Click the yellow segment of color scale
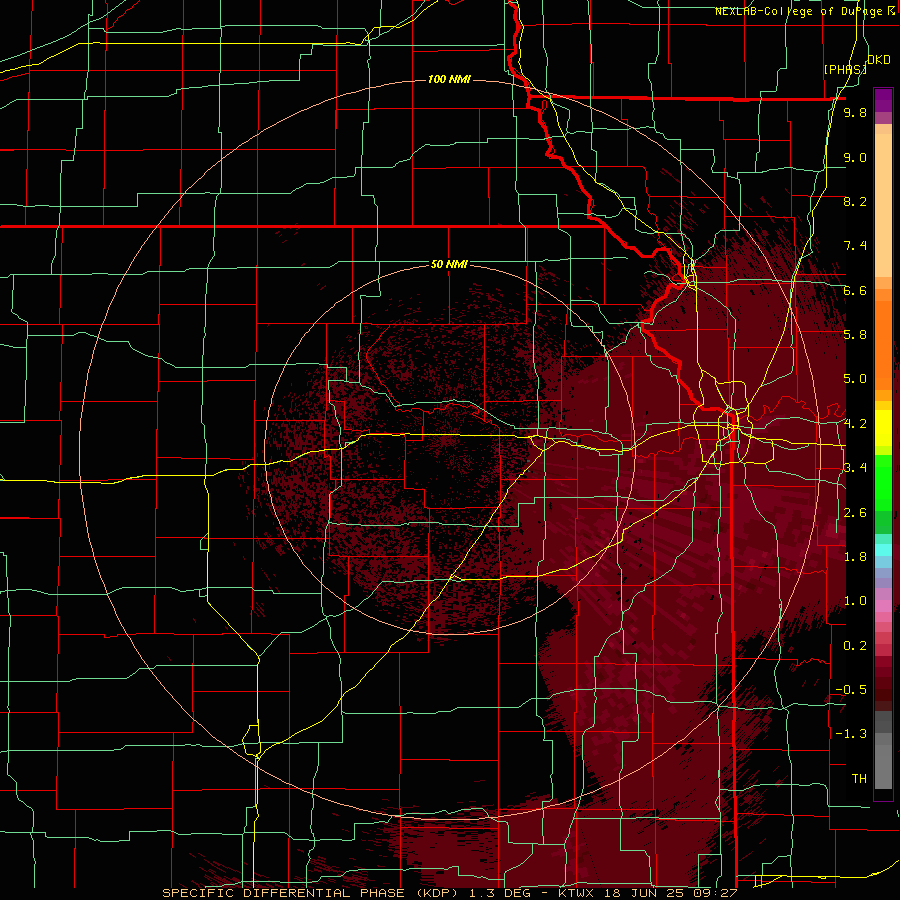The height and width of the screenshot is (900, 900). [x=883, y=428]
